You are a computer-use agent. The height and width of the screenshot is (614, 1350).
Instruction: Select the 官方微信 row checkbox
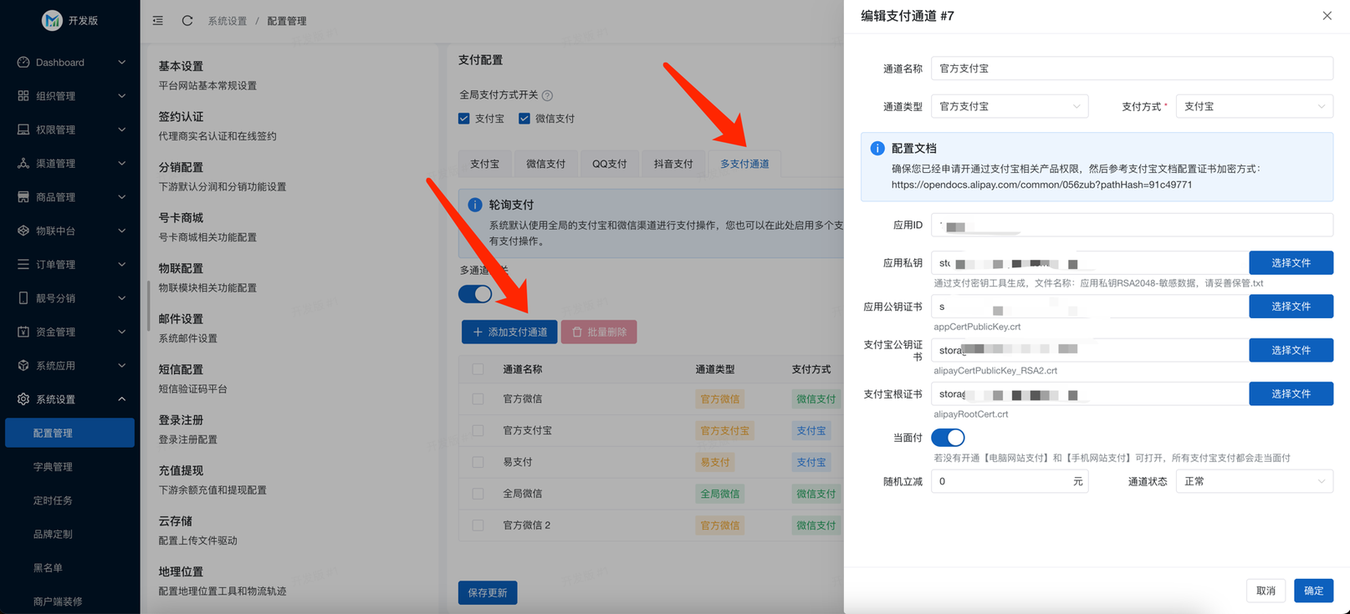click(x=478, y=399)
